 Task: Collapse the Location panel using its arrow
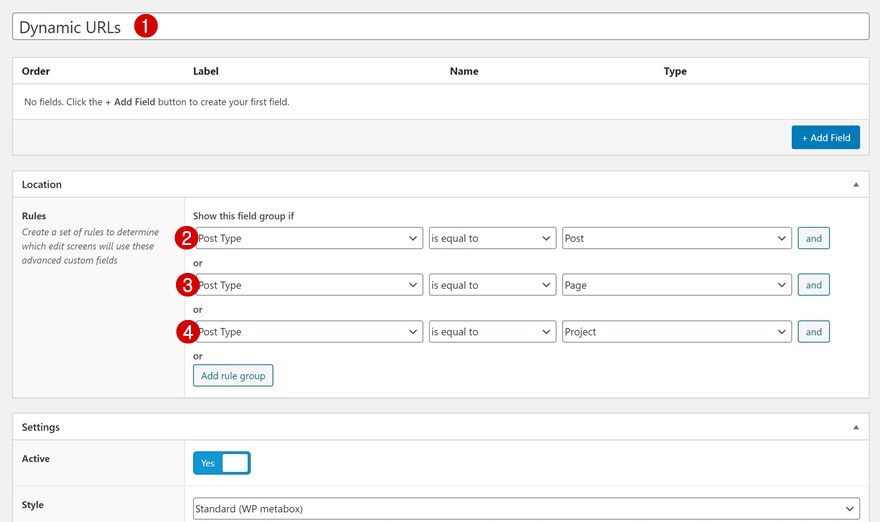click(x=856, y=185)
